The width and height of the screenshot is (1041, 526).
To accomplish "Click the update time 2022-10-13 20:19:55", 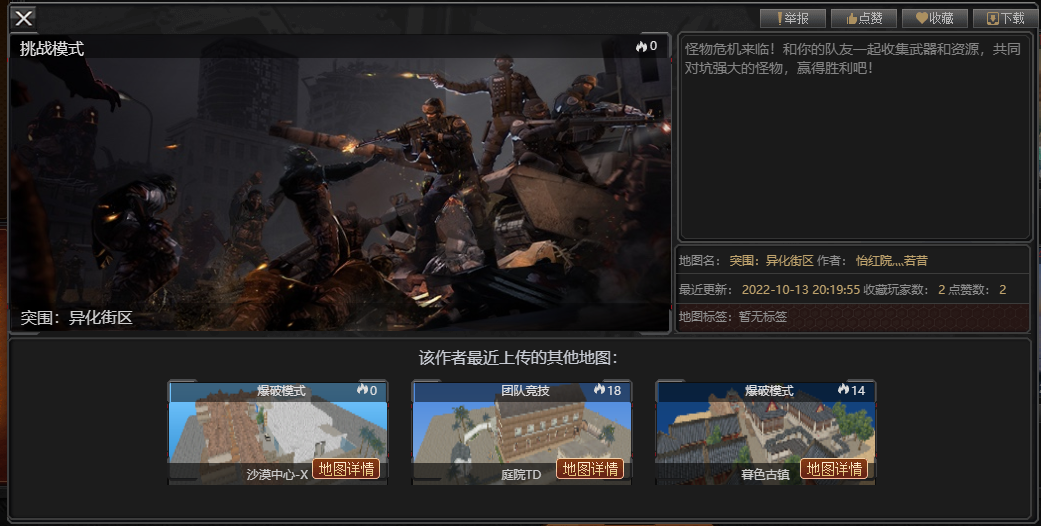I will (801, 290).
